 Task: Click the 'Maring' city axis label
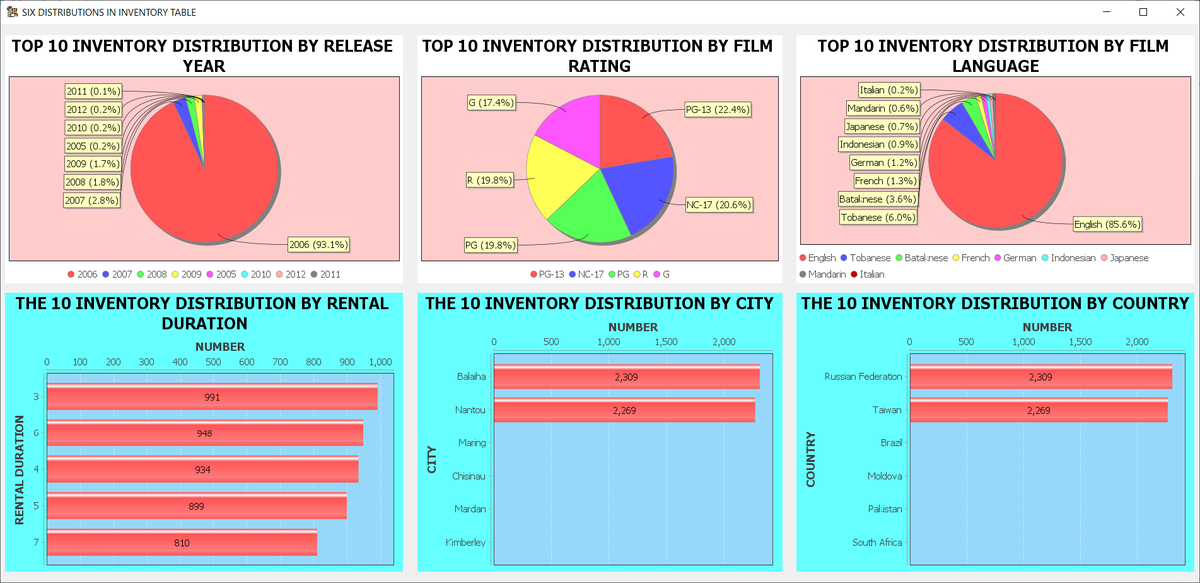(x=472, y=443)
